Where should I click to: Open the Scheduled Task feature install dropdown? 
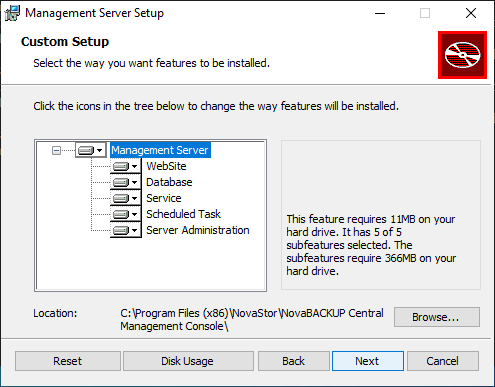[126, 214]
